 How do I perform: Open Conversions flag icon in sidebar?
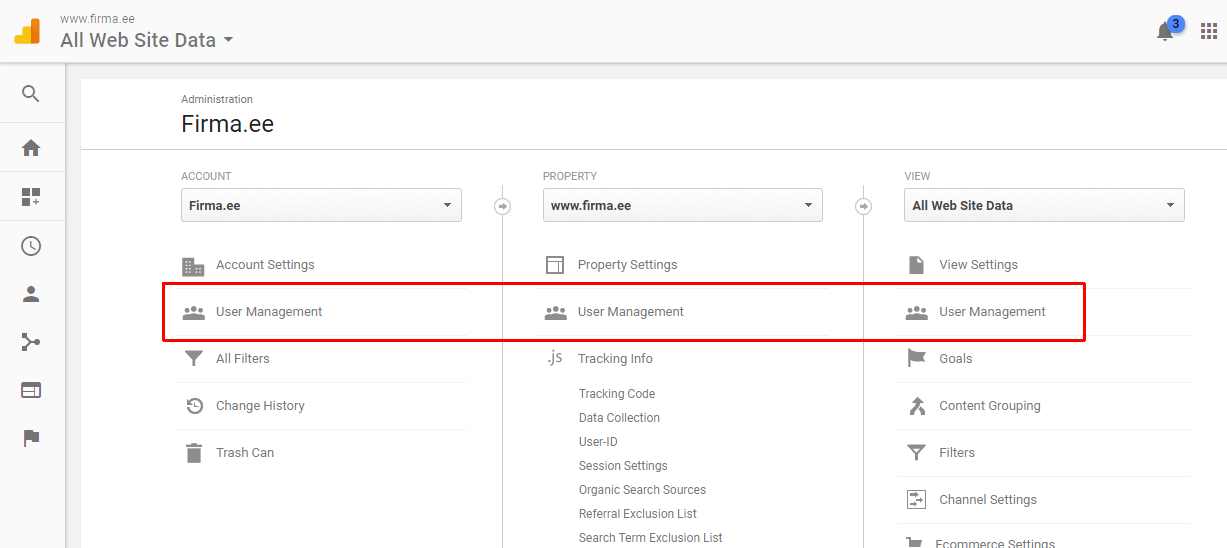tap(31, 438)
